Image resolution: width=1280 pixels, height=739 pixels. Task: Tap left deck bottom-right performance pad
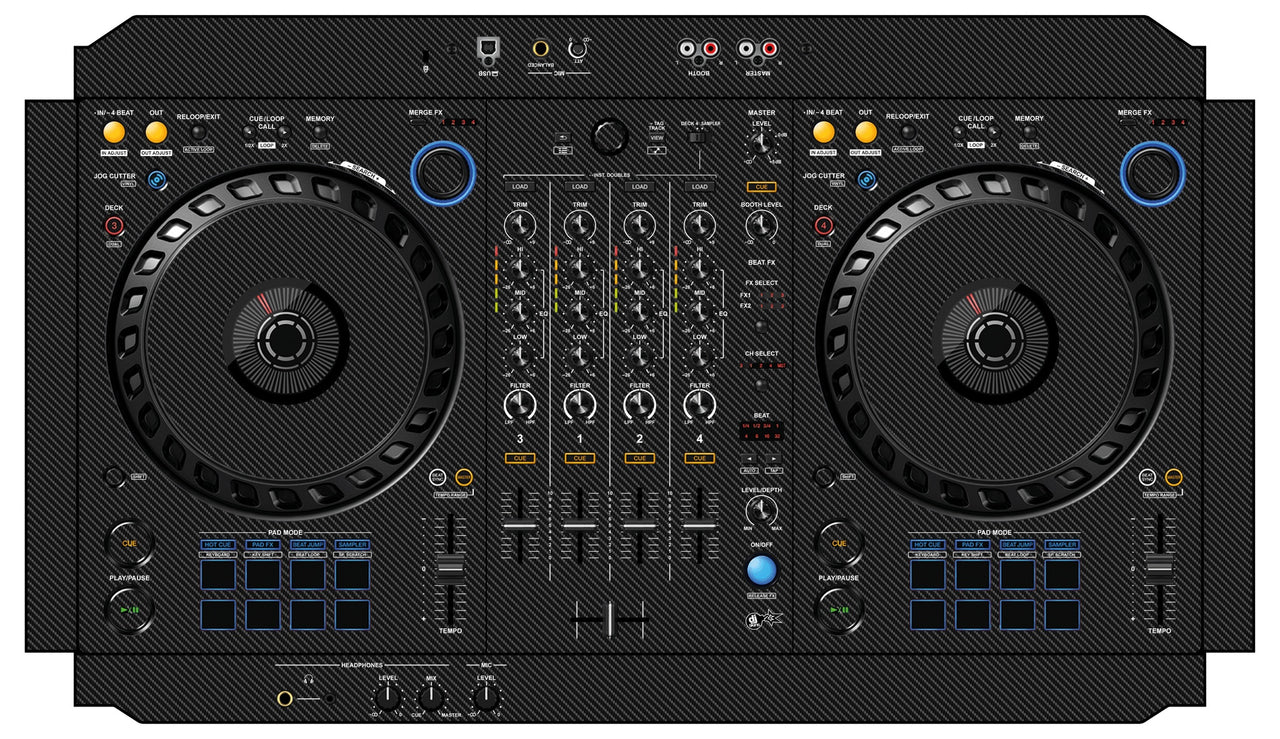[353, 614]
